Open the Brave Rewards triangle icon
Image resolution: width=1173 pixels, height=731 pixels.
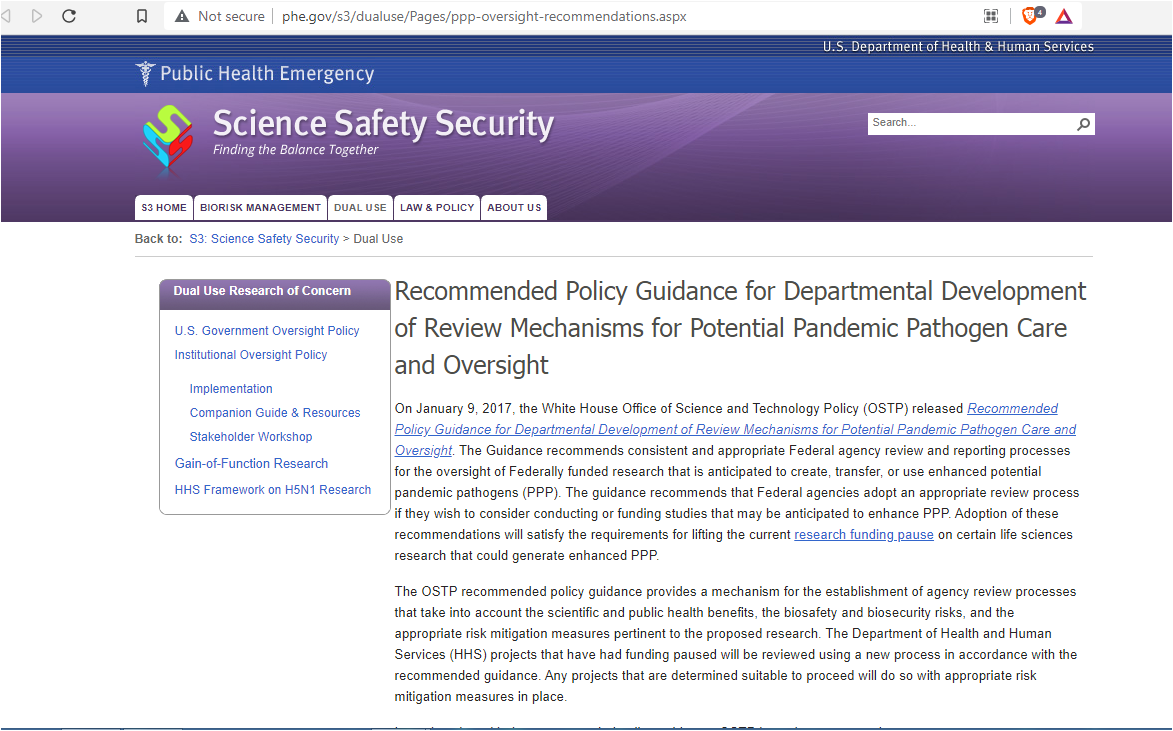1064,16
